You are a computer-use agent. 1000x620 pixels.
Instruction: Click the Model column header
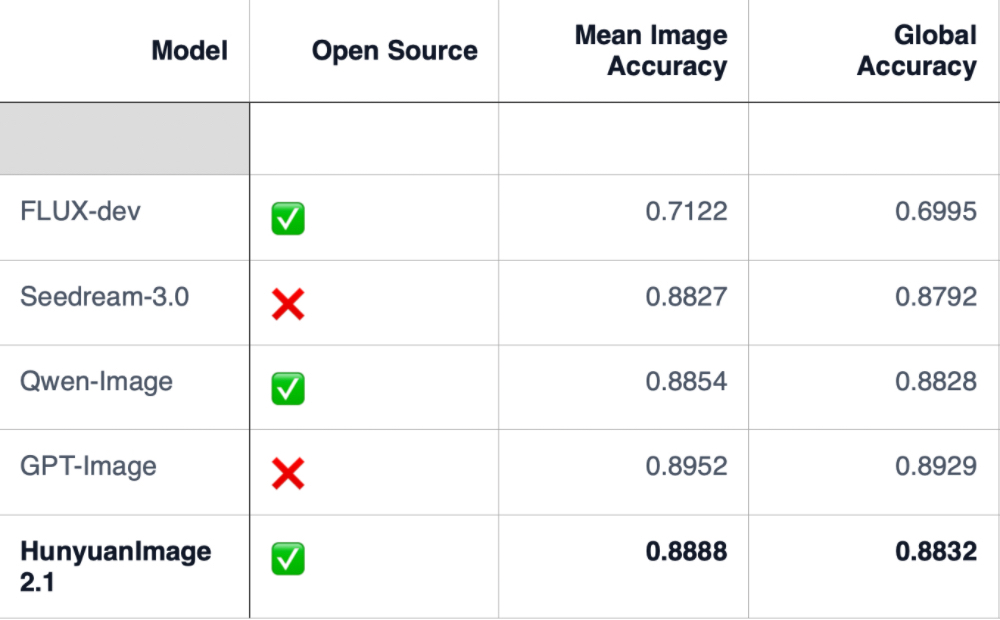coord(190,50)
